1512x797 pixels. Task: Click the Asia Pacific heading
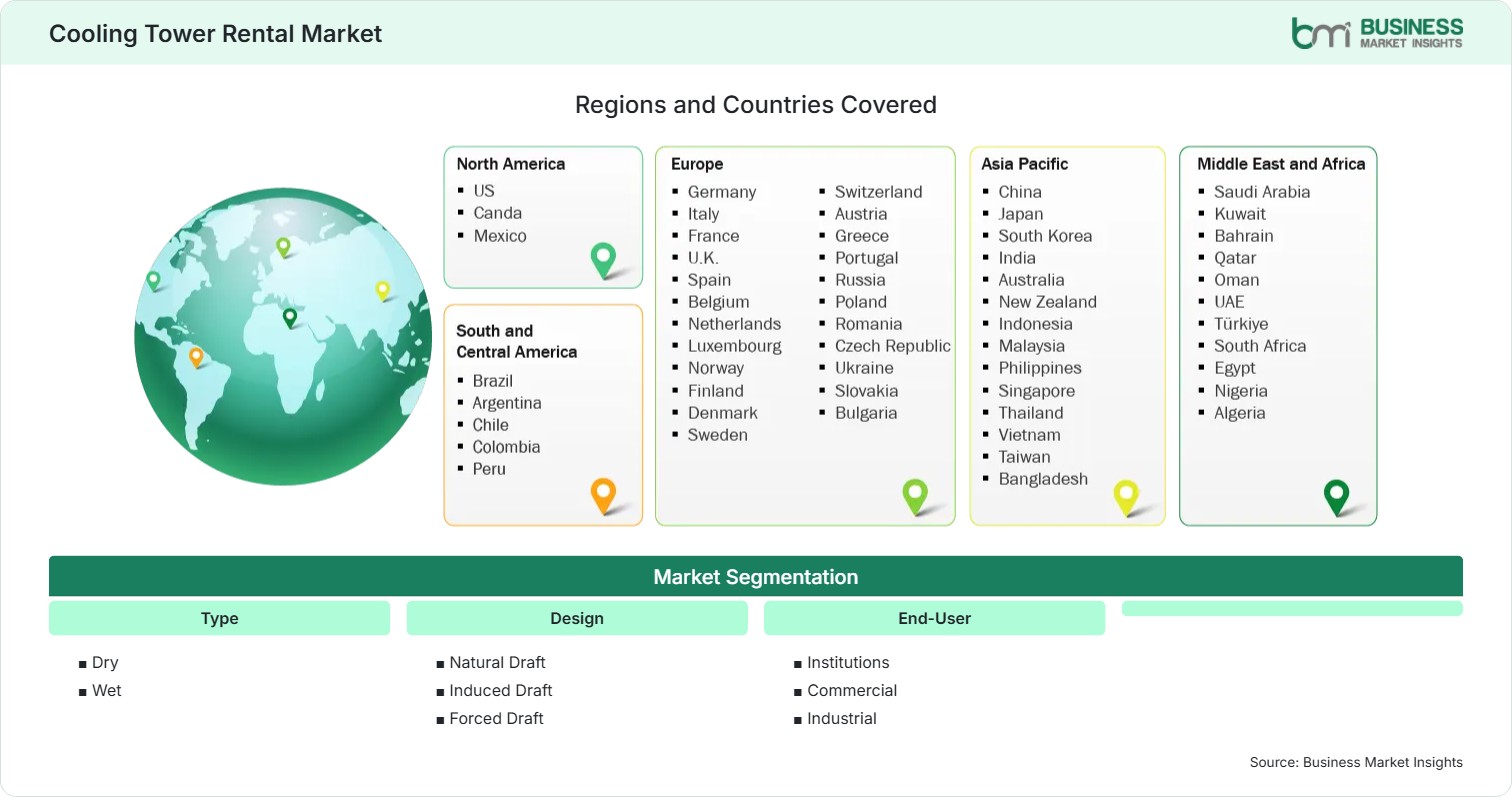[1025, 164]
